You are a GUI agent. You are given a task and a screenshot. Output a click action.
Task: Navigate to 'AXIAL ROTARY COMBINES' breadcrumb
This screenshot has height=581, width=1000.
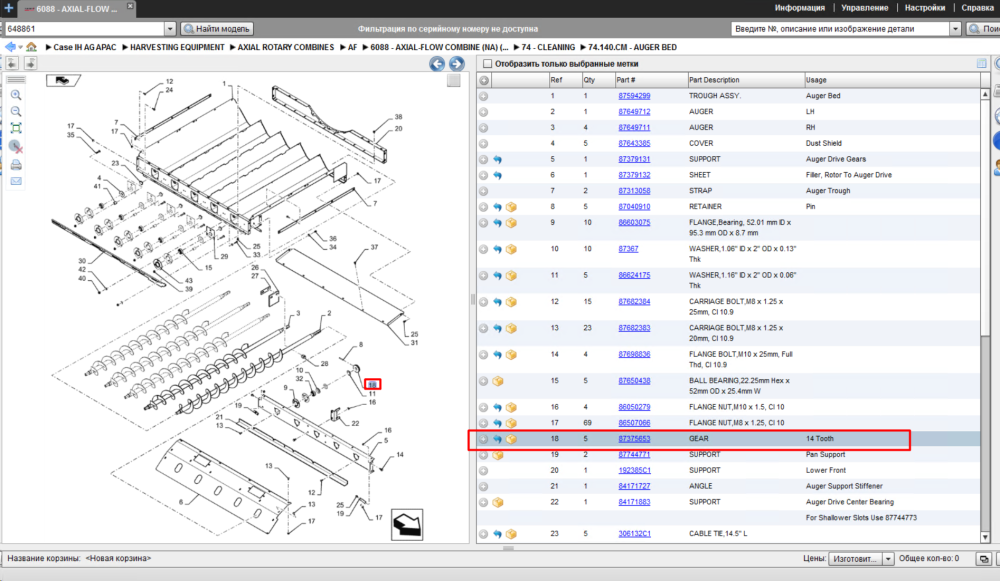(286, 48)
